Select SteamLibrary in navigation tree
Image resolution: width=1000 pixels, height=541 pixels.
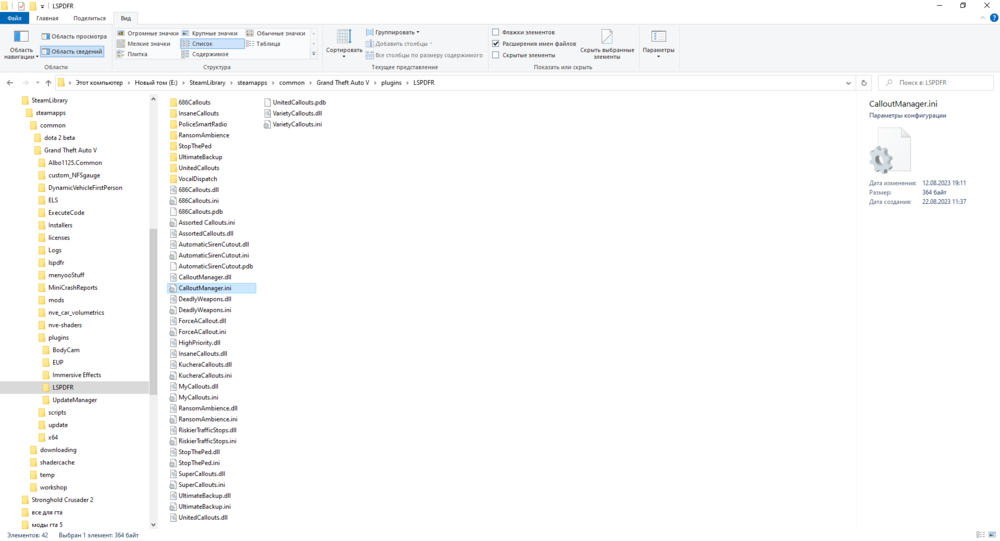click(x=50, y=100)
